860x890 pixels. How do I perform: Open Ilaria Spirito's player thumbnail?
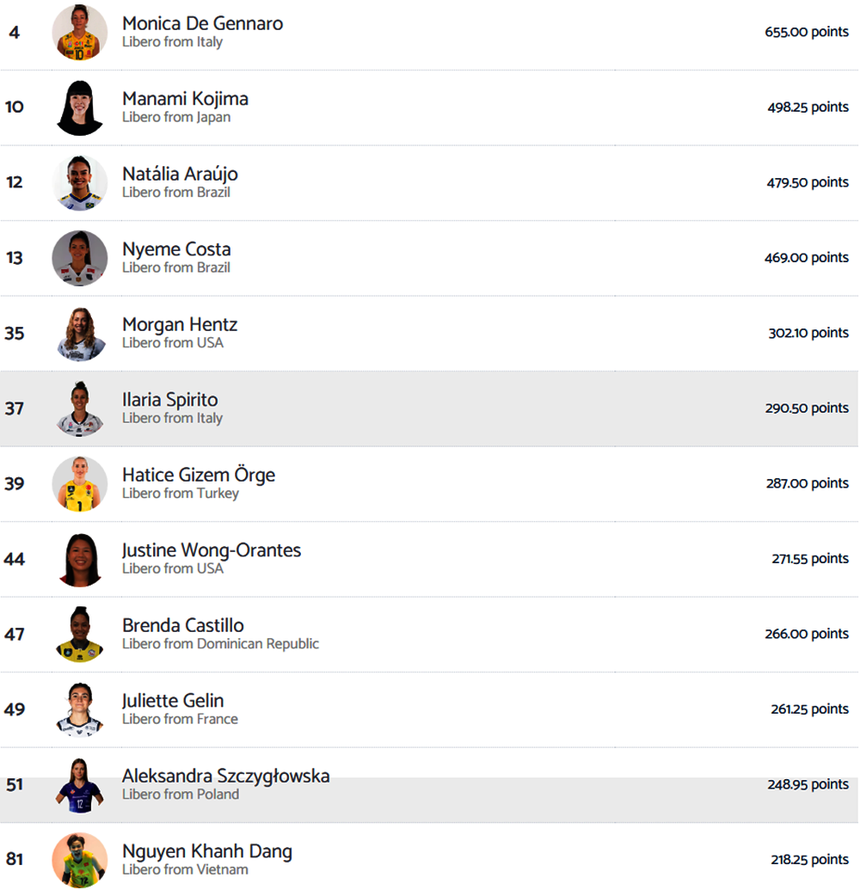[80, 408]
